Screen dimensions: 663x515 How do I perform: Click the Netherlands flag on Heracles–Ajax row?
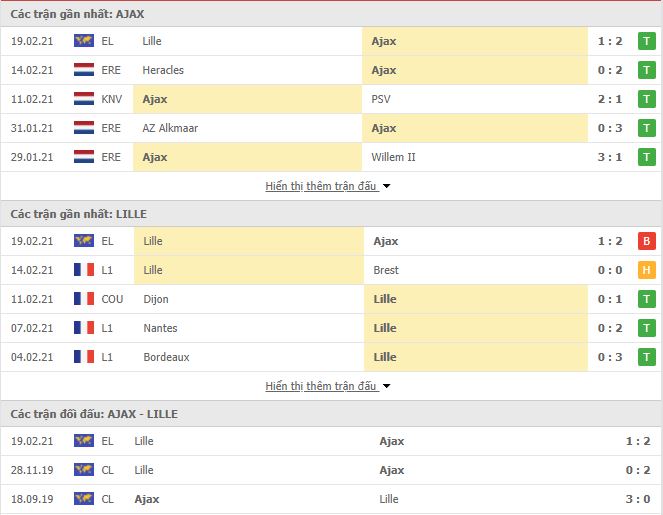(x=84, y=70)
